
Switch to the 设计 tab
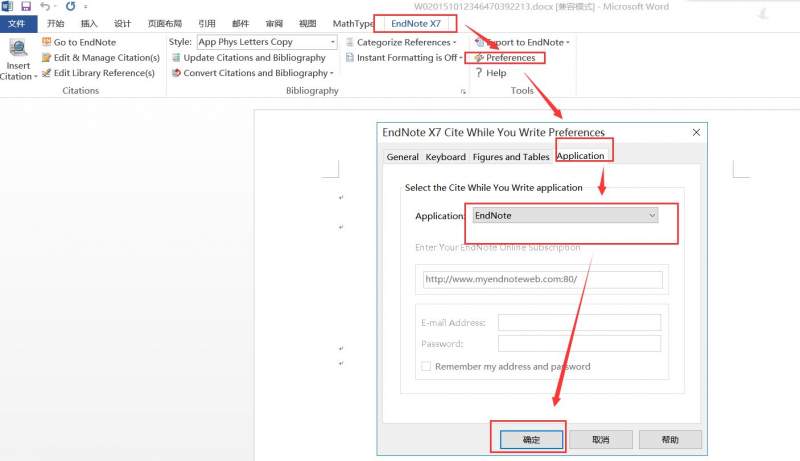coord(122,23)
